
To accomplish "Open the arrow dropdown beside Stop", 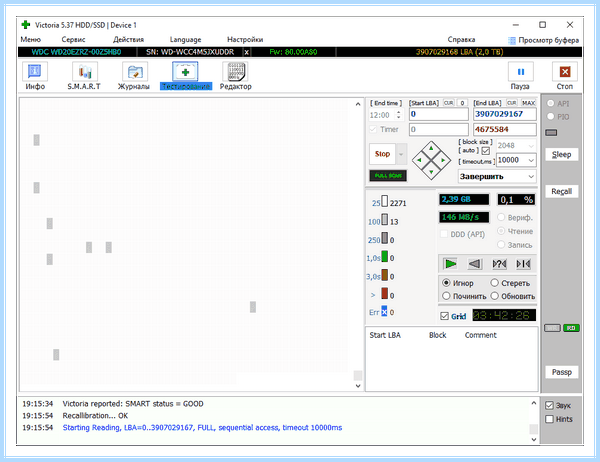I will pos(401,154).
